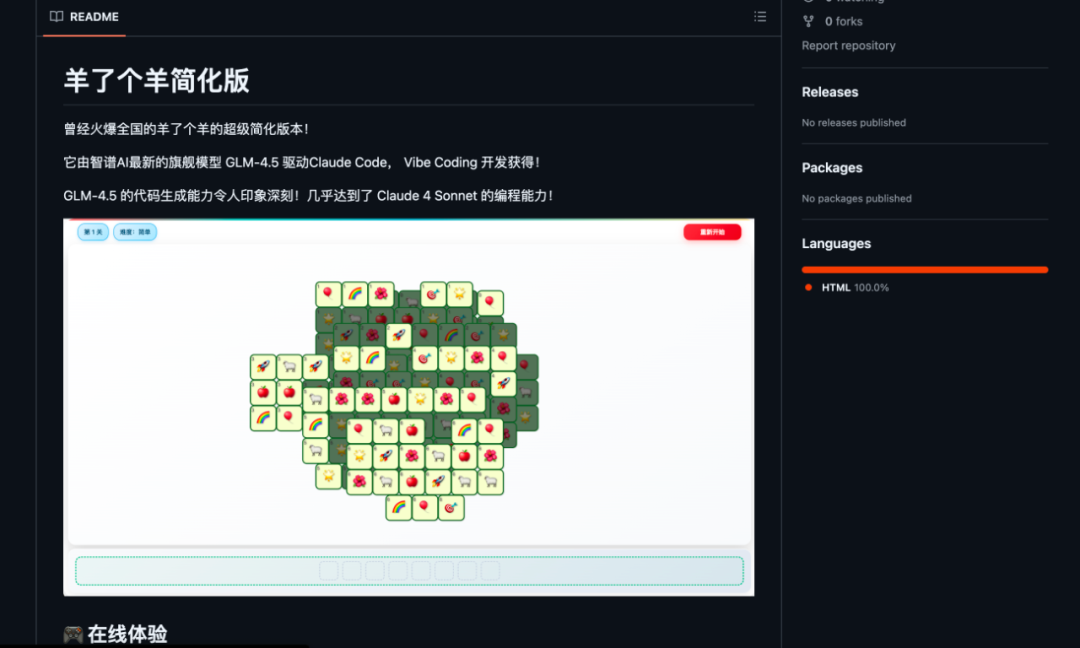Click the Report repository link
1080x648 pixels.
[x=849, y=45]
